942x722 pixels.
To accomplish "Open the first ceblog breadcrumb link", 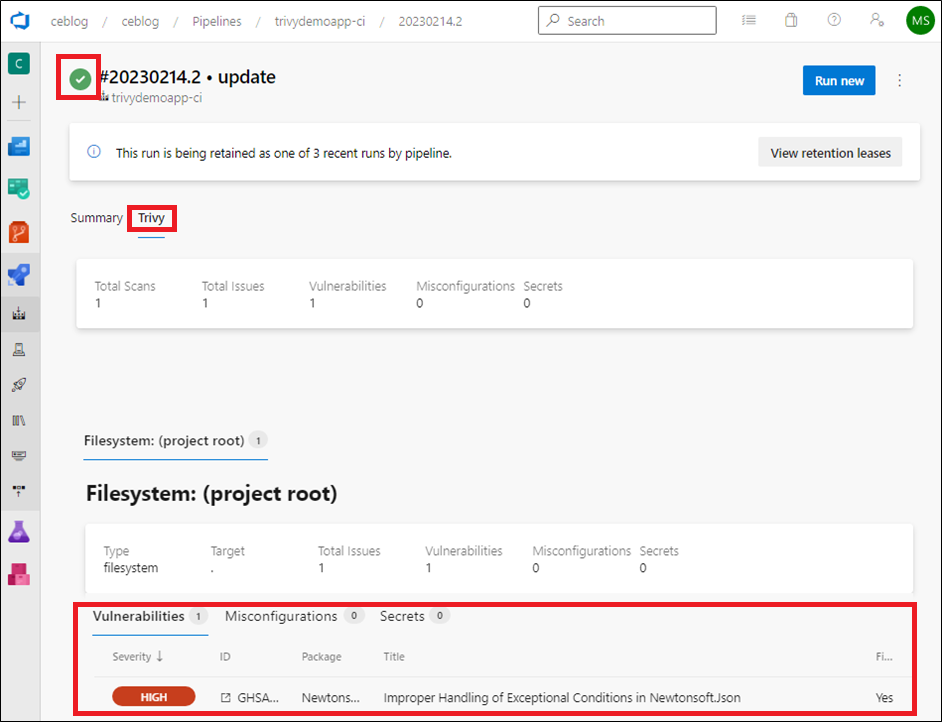I will (69, 22).
